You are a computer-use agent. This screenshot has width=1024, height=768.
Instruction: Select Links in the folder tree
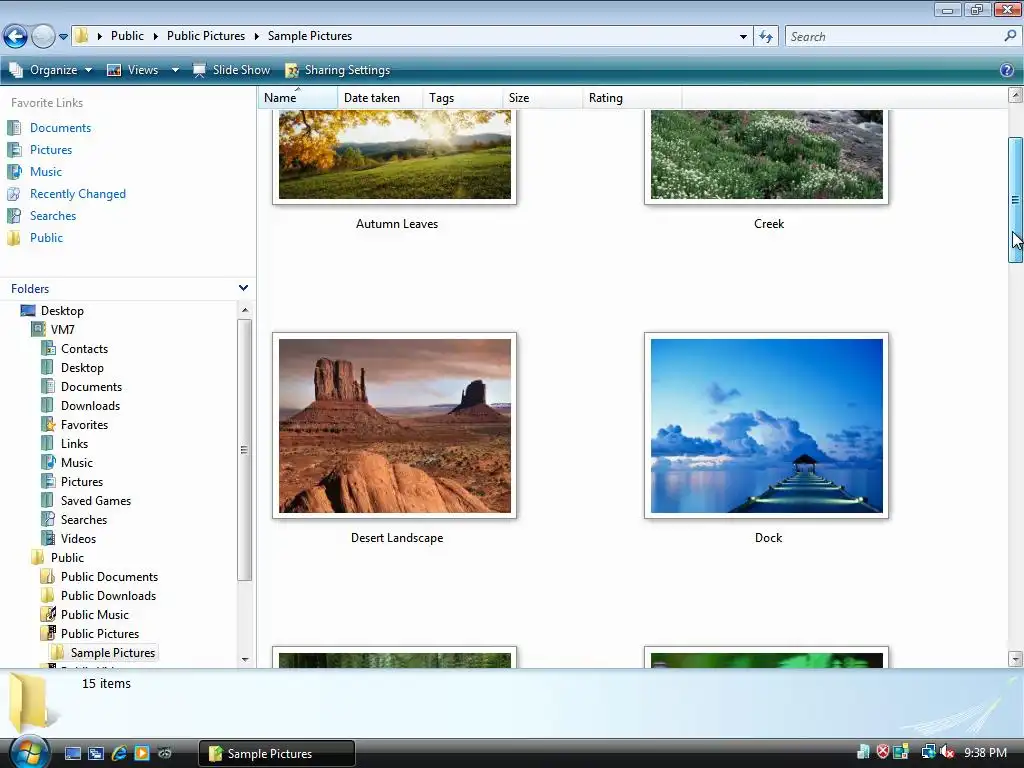point(74,443)
